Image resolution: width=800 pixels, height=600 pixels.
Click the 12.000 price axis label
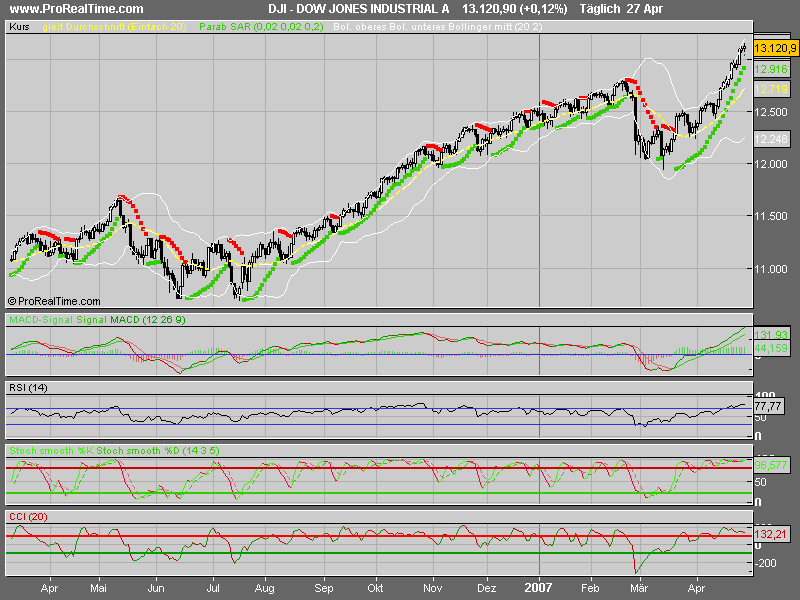tap(771, 164)
